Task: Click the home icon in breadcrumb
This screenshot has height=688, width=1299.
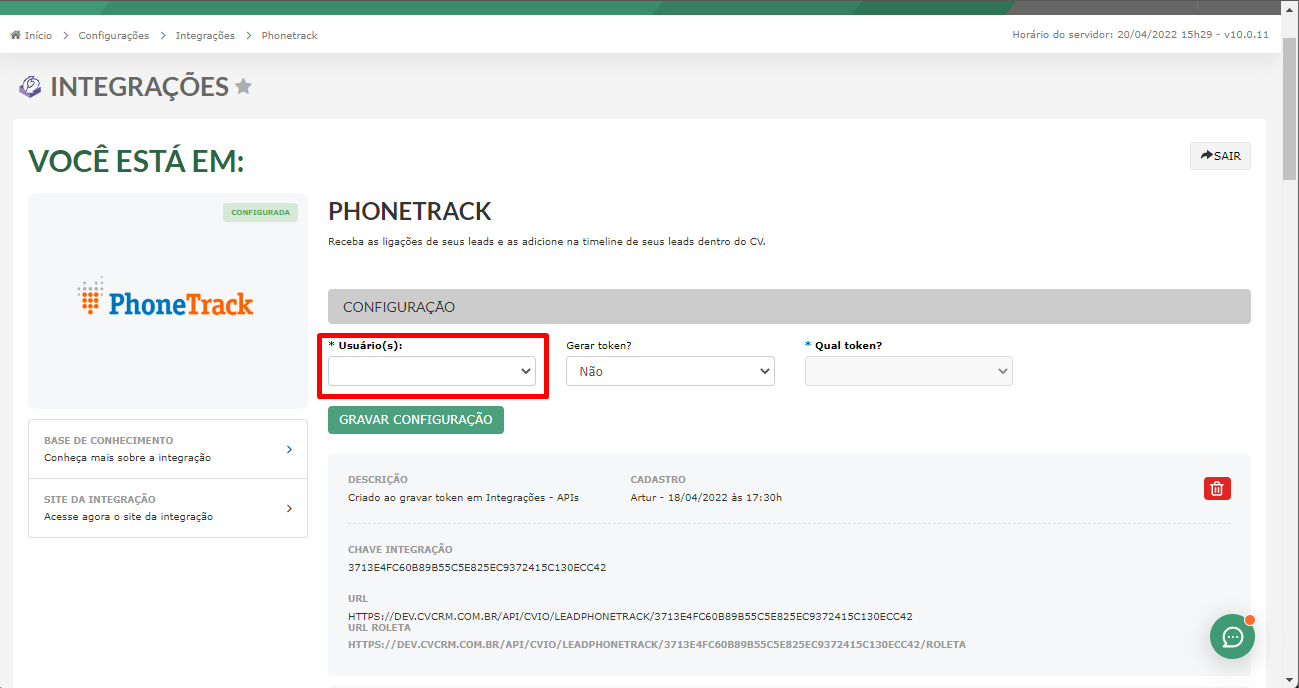Action: (15, 35)
